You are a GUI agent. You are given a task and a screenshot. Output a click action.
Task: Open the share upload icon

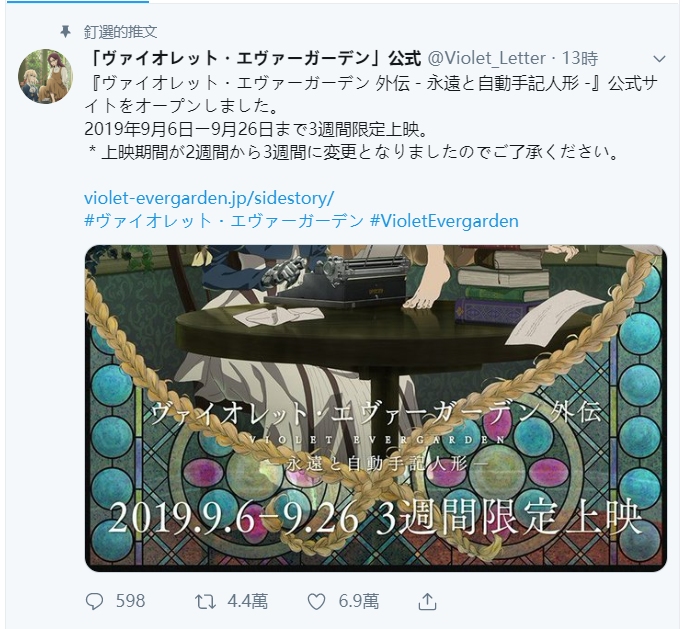(427, 601)
